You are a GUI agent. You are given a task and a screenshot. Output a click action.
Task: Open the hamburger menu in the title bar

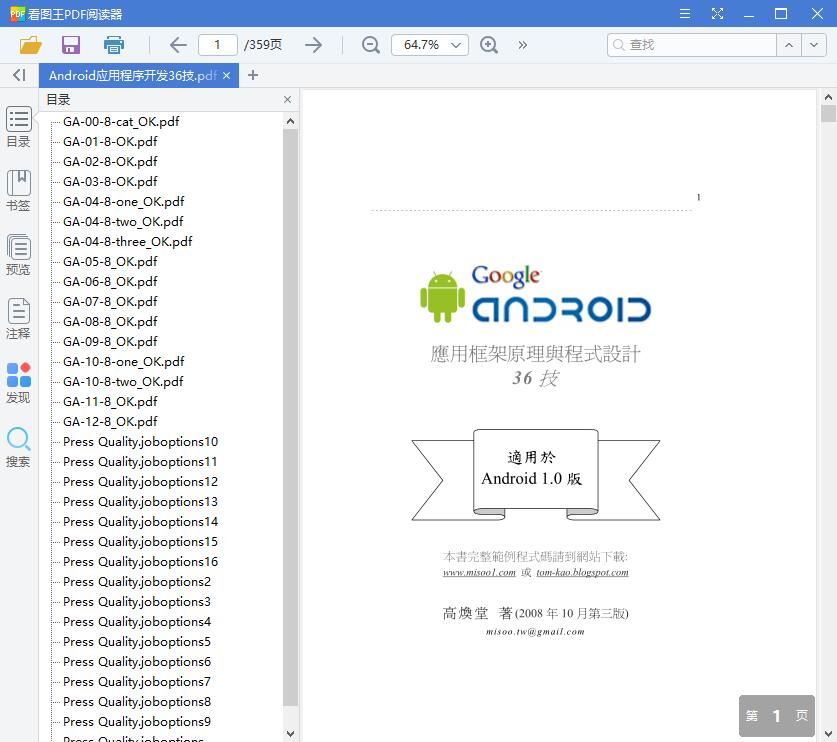pos(684,13)
